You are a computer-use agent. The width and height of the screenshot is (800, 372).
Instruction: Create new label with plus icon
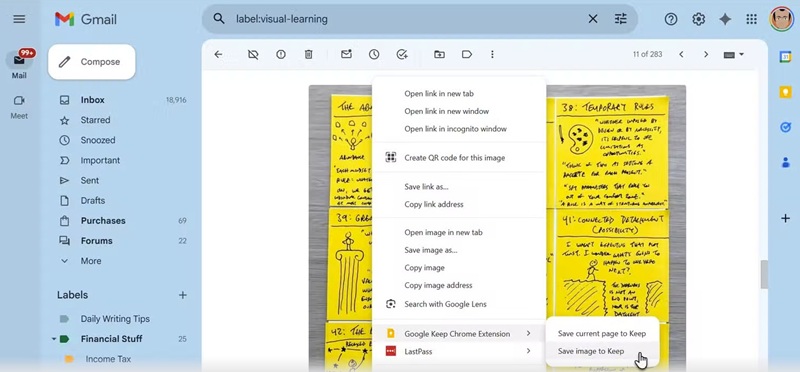[182, 295]
